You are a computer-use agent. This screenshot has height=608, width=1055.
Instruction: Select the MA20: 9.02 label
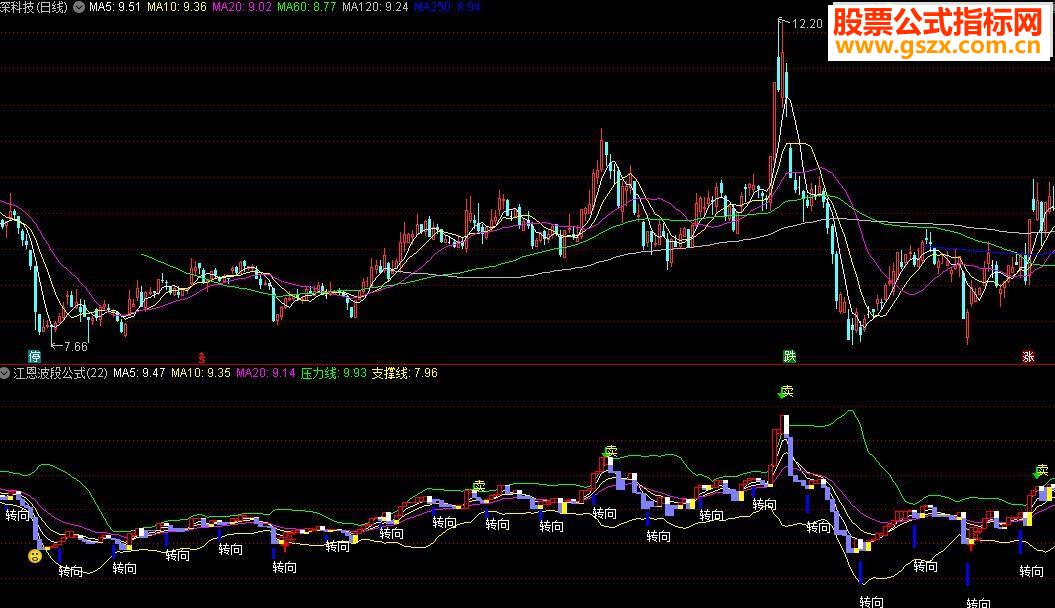tap(242, 7)
